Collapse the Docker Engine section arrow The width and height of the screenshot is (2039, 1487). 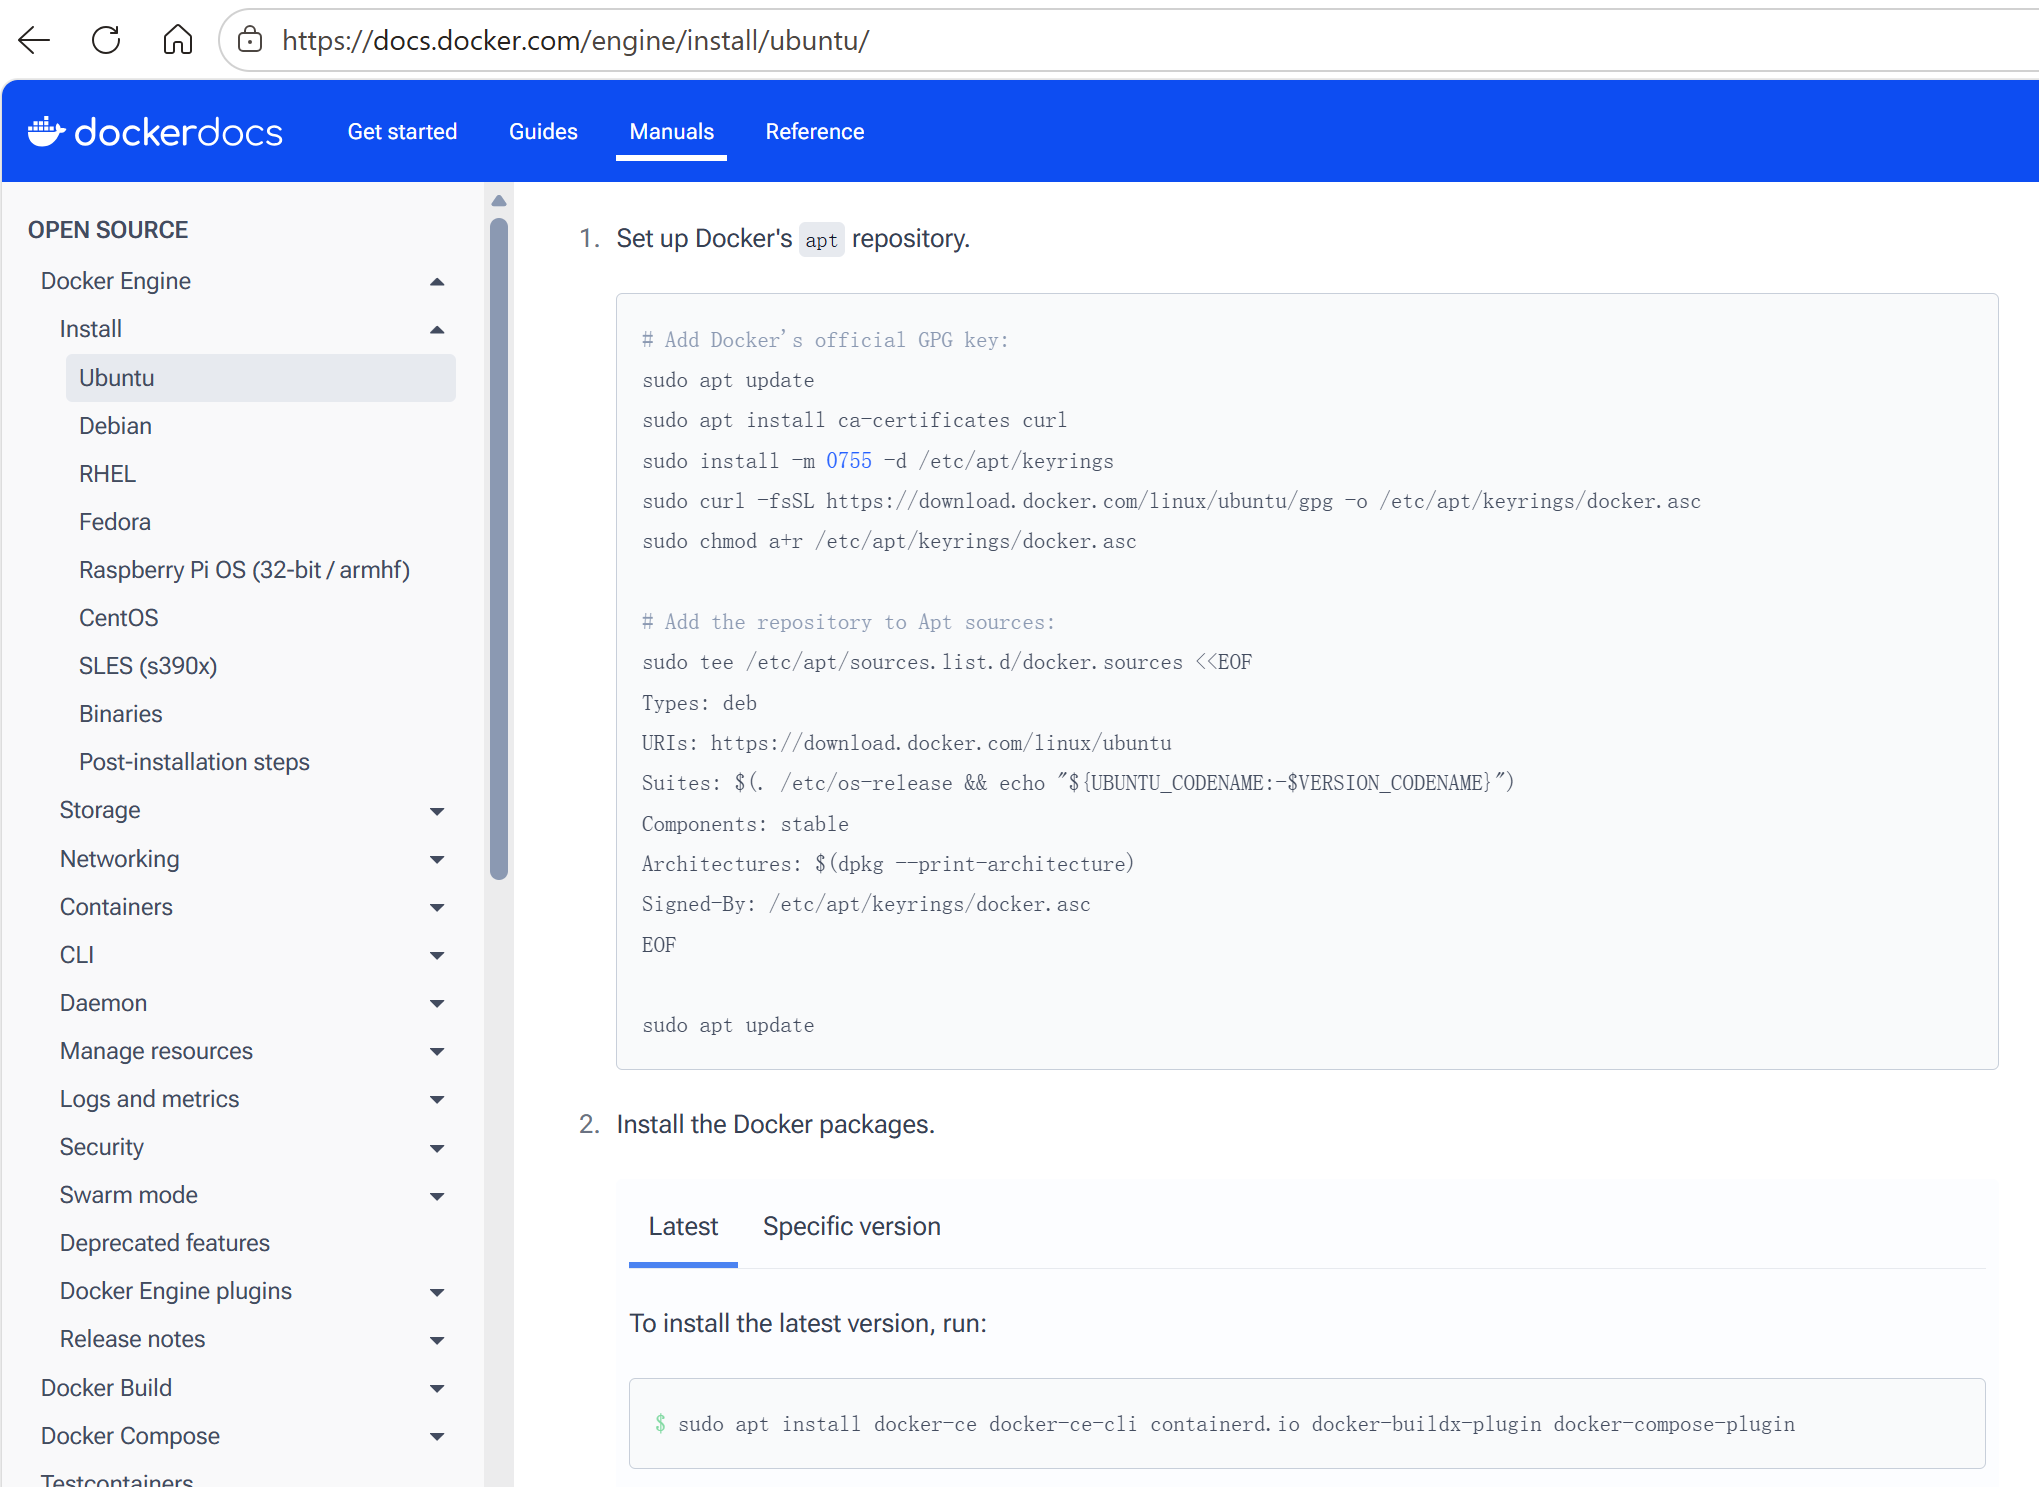pyautogui.click(x=437, y=282)
